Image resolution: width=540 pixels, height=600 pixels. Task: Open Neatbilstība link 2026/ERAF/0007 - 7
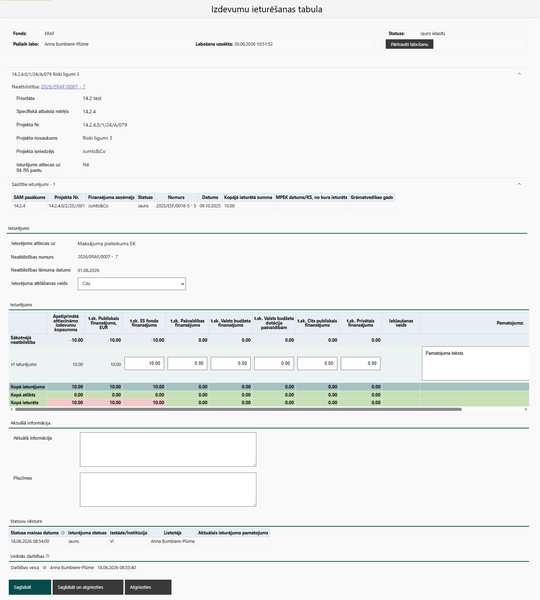(63, 87)
